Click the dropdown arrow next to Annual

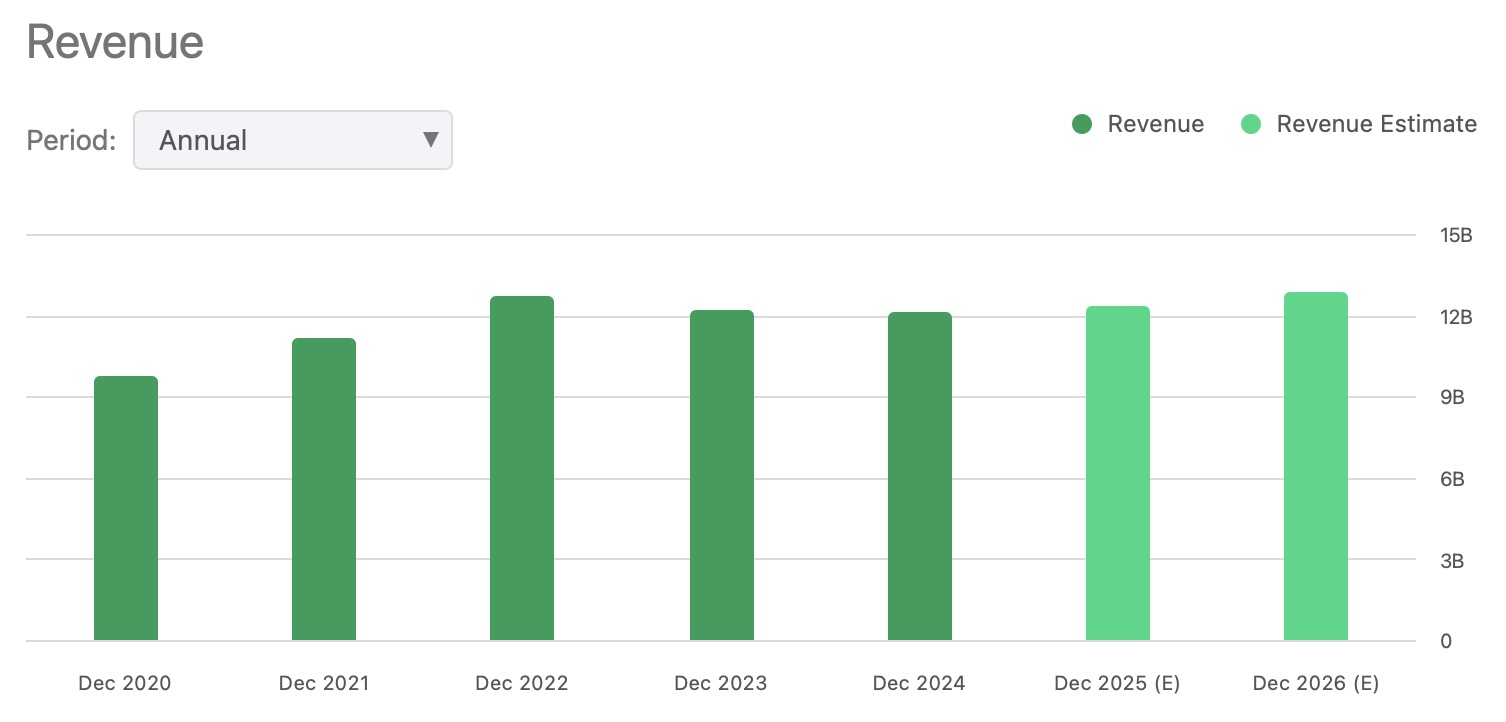pyautogui.click(x=431, y=140)
